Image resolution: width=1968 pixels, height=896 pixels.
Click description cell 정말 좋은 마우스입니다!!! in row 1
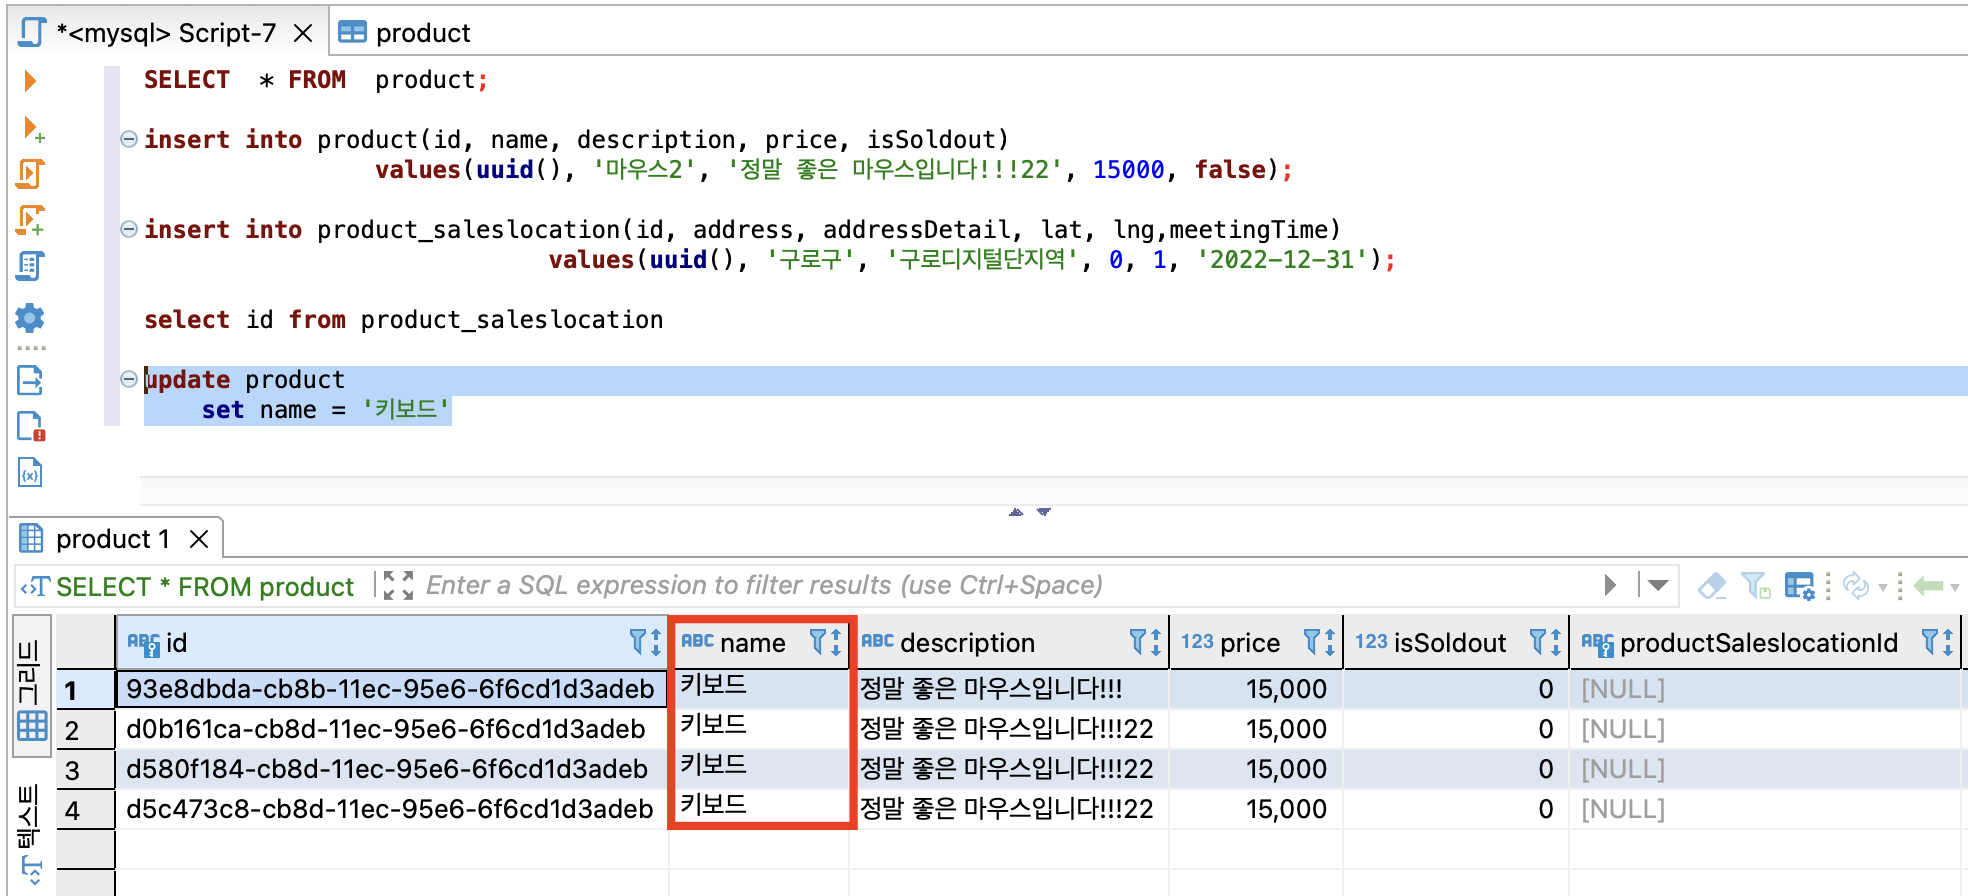[x=1010, y=689]
